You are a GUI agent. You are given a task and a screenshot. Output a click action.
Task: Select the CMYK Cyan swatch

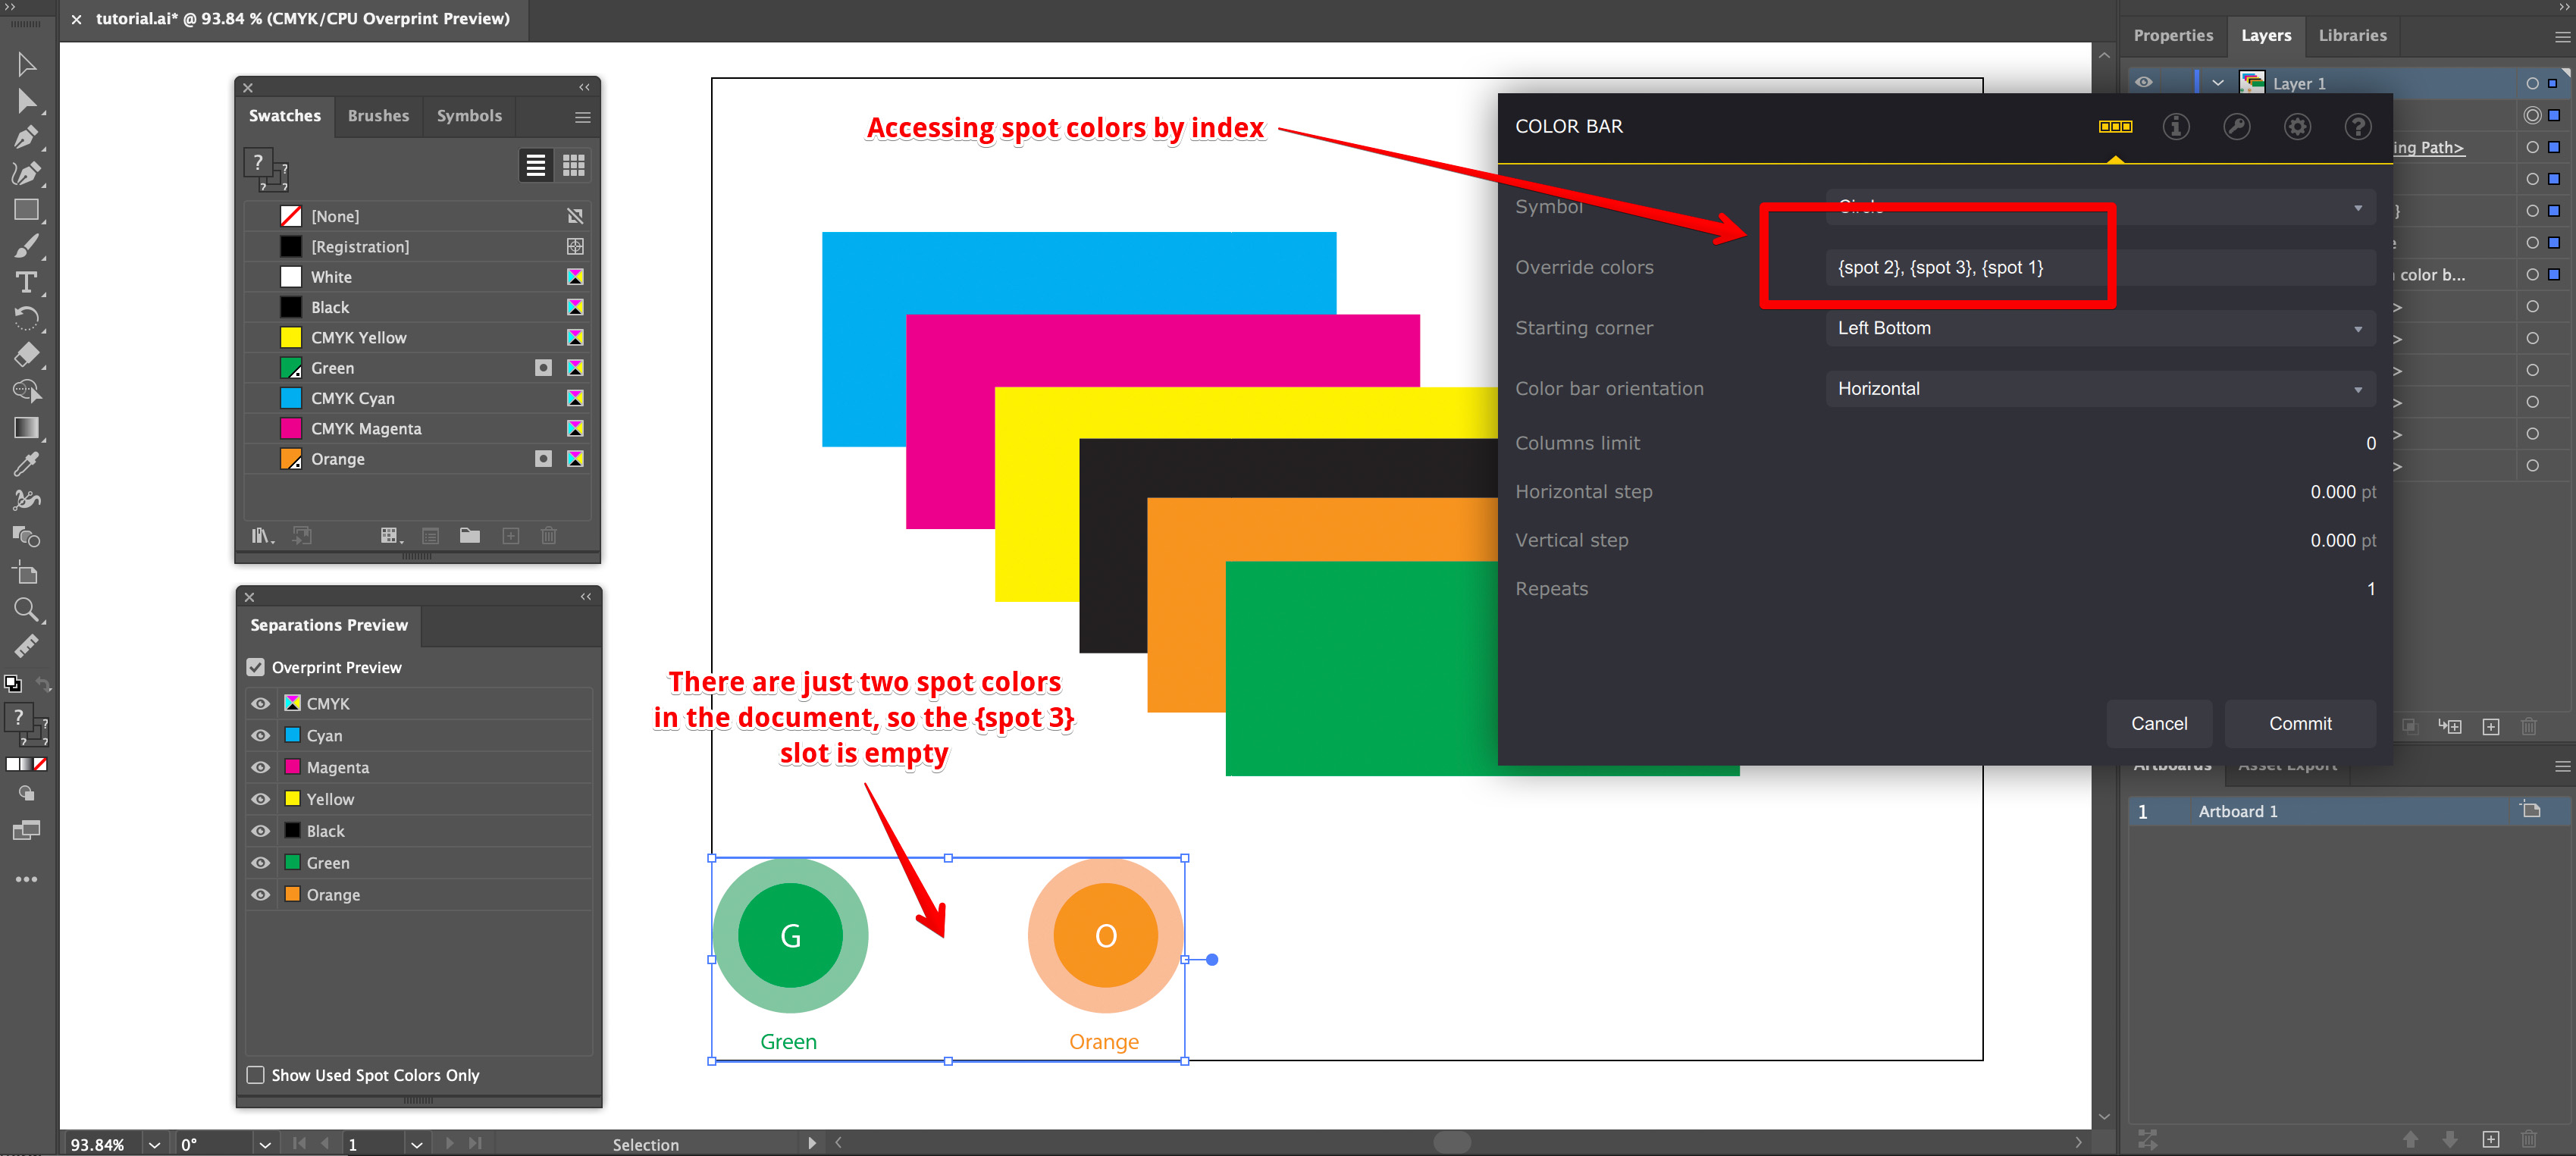[352, 397]
